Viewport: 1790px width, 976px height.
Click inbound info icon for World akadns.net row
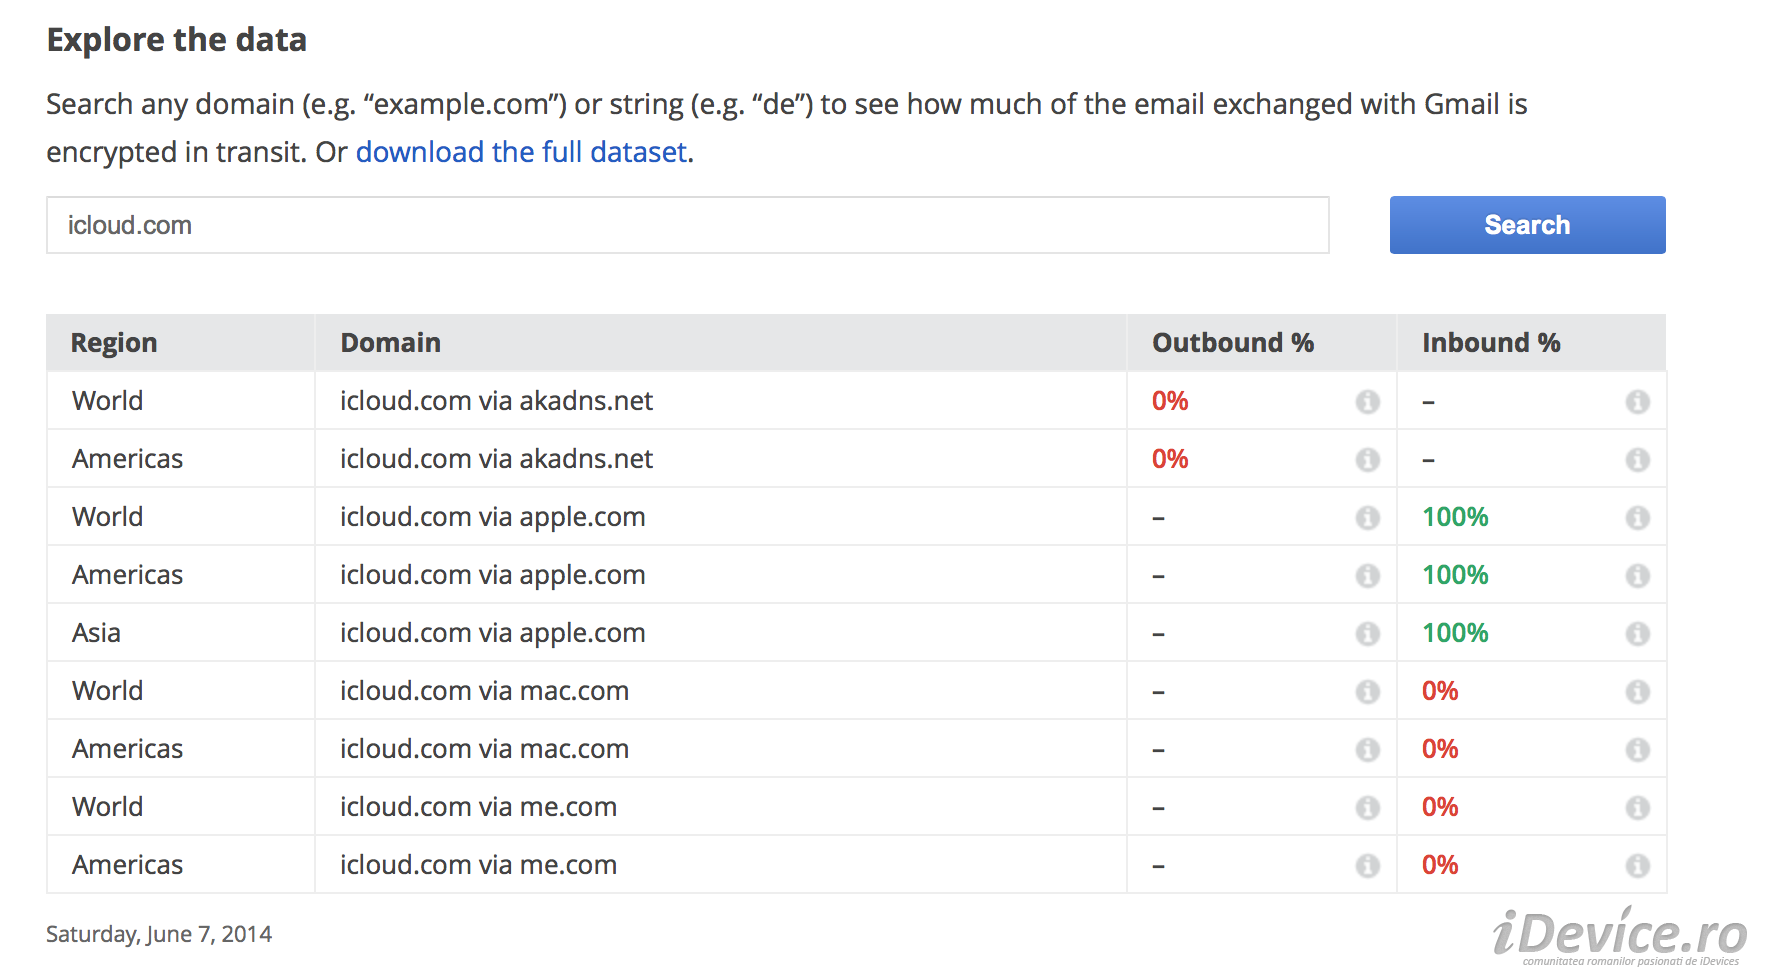[x=1637, y=402]
